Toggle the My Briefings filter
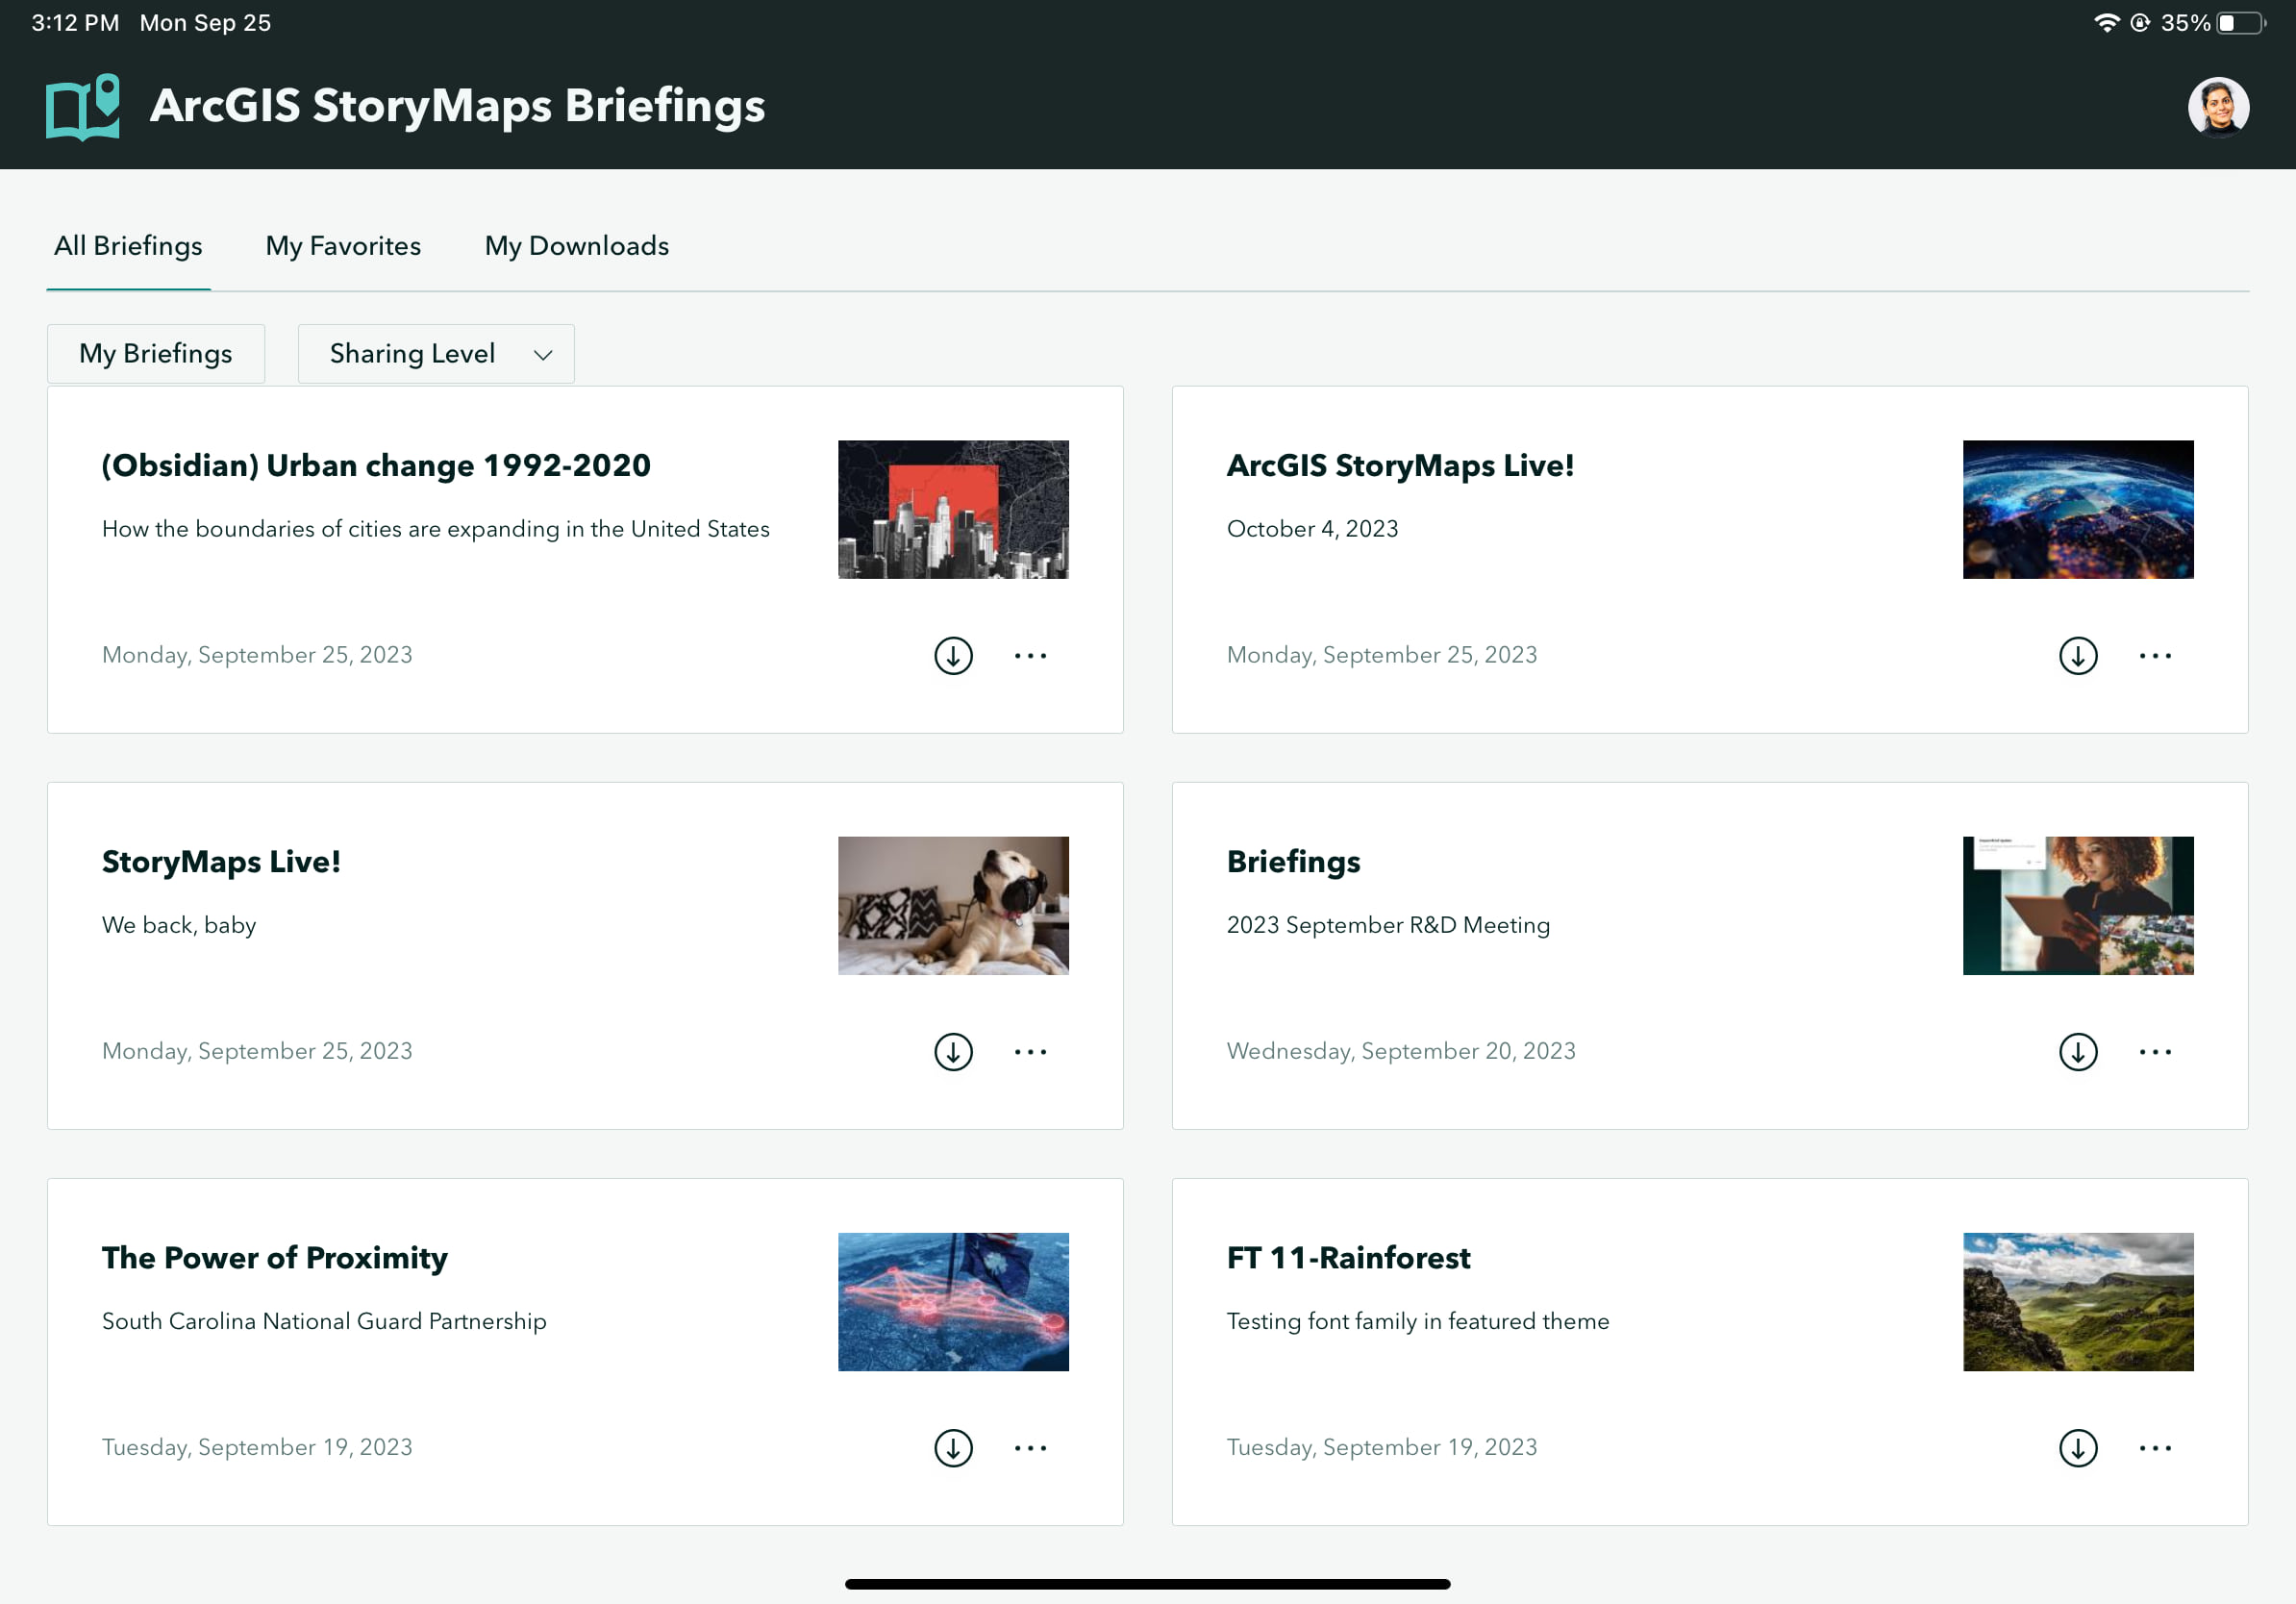The height and width of the screenshot is (1604, 2296). pyautogui.click(x=156, y=354)
